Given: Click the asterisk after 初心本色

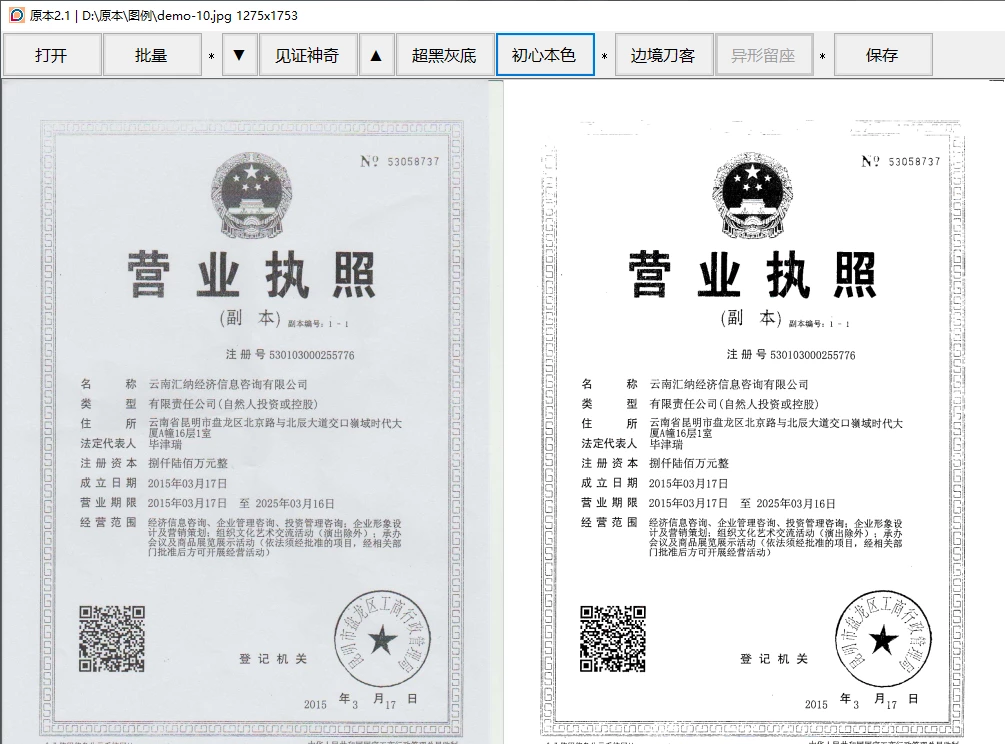Looking at the screenshot, I should [605, 57].
